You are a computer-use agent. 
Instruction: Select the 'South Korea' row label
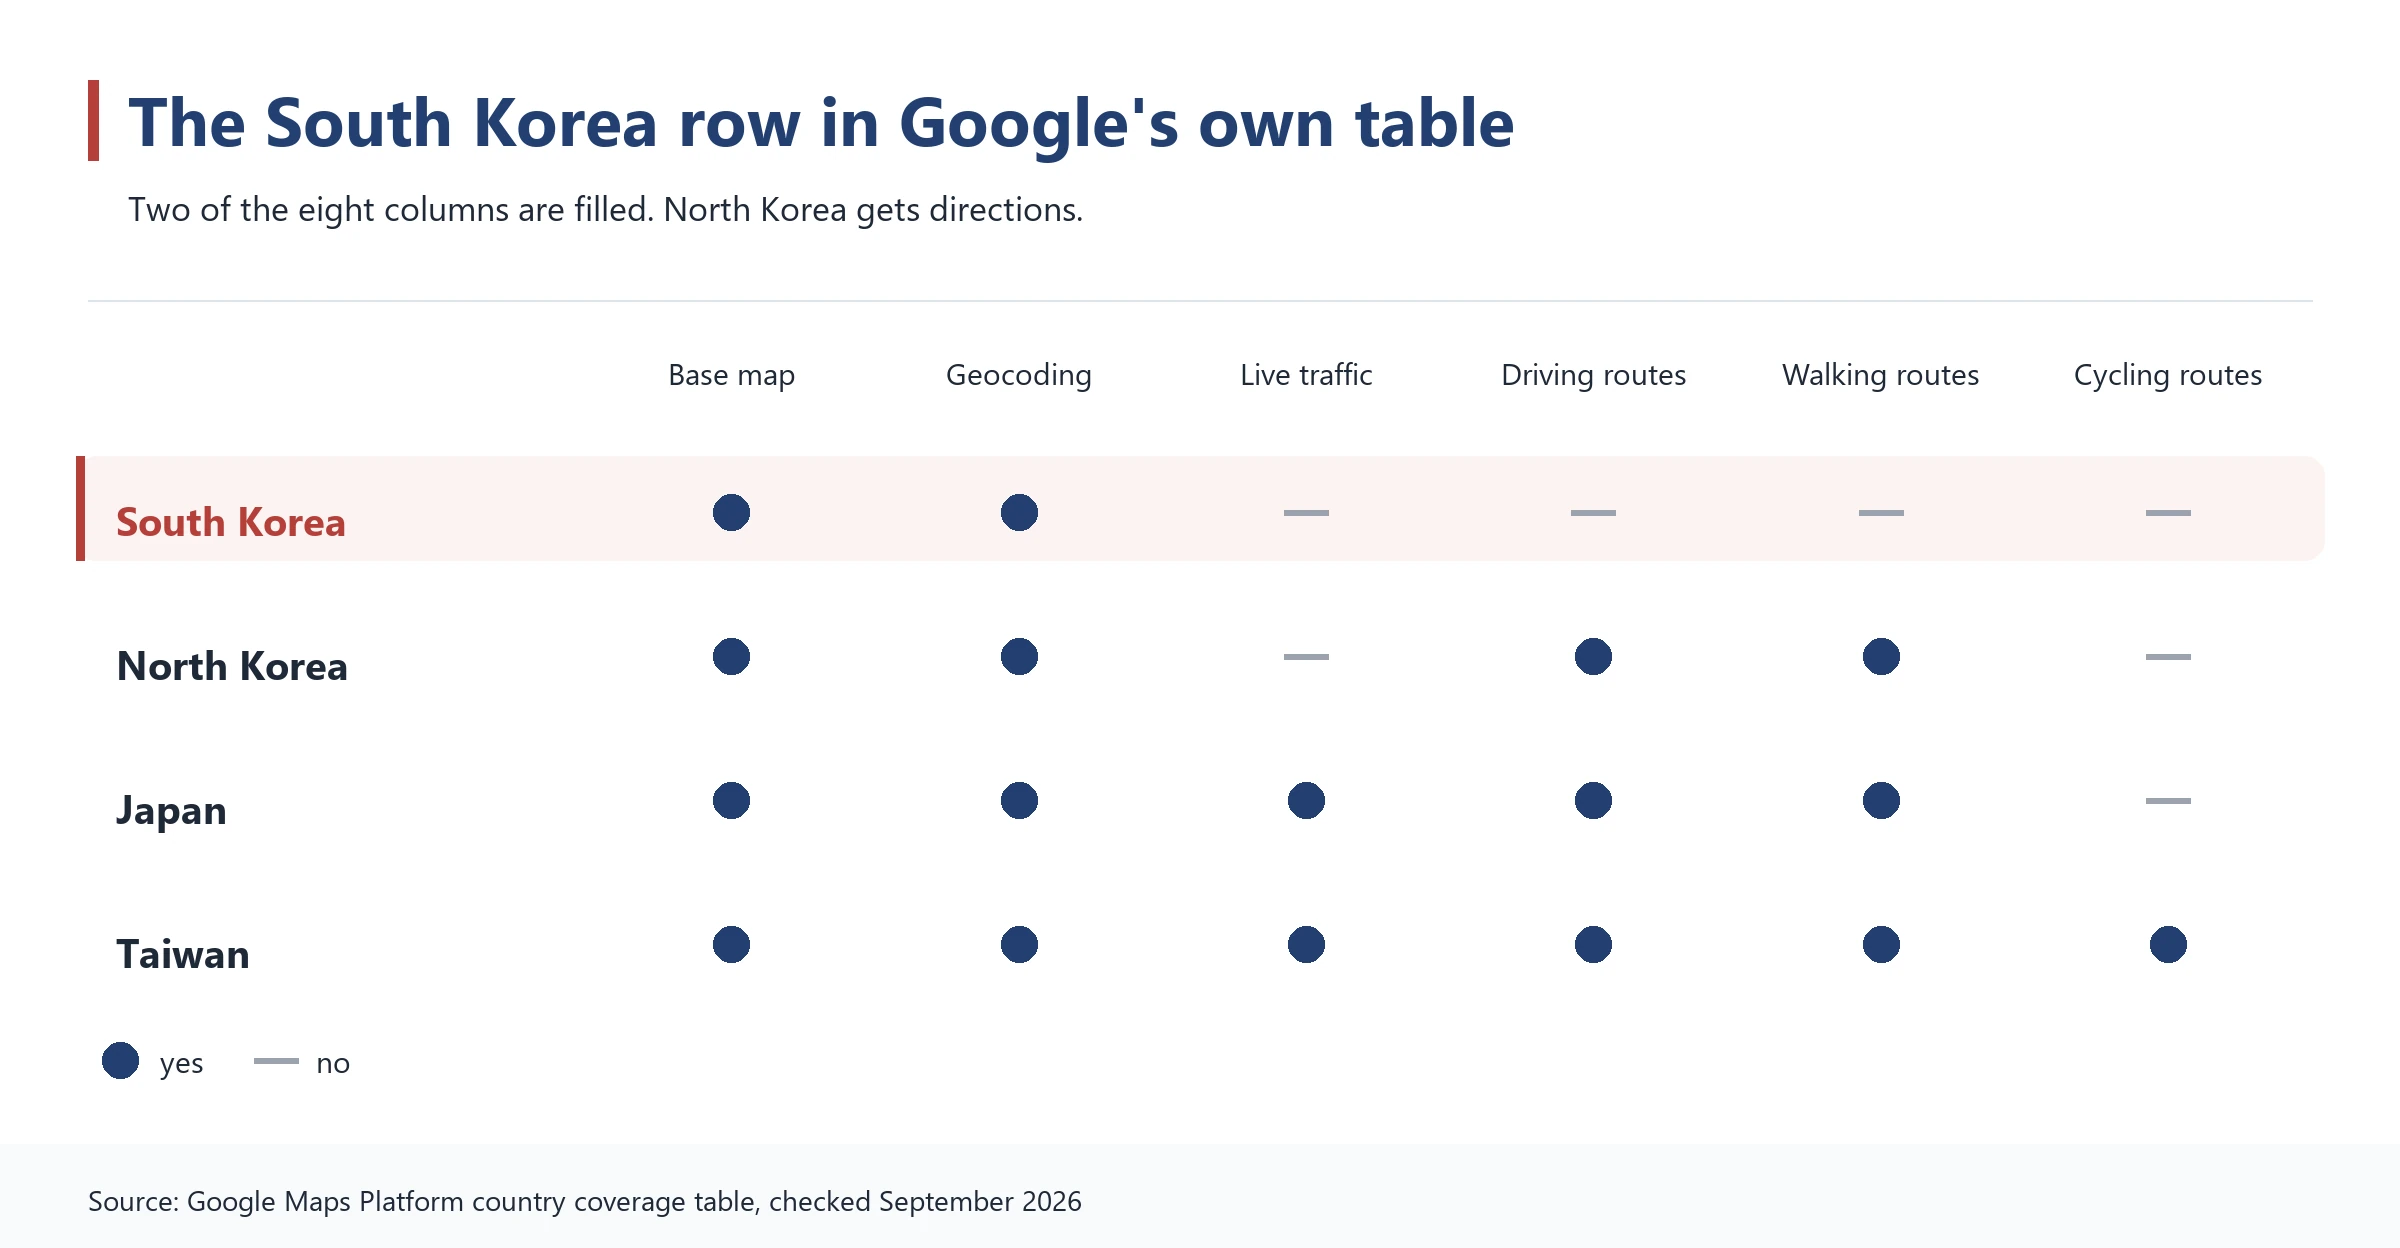[231, 522]
